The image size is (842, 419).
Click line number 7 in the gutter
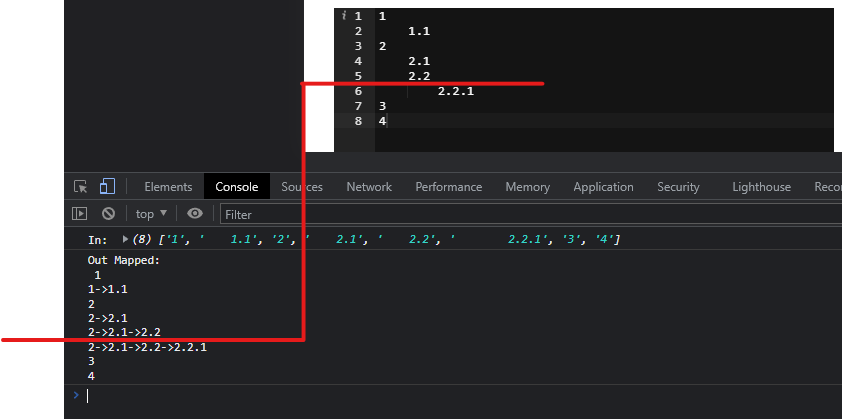[358, 106]
